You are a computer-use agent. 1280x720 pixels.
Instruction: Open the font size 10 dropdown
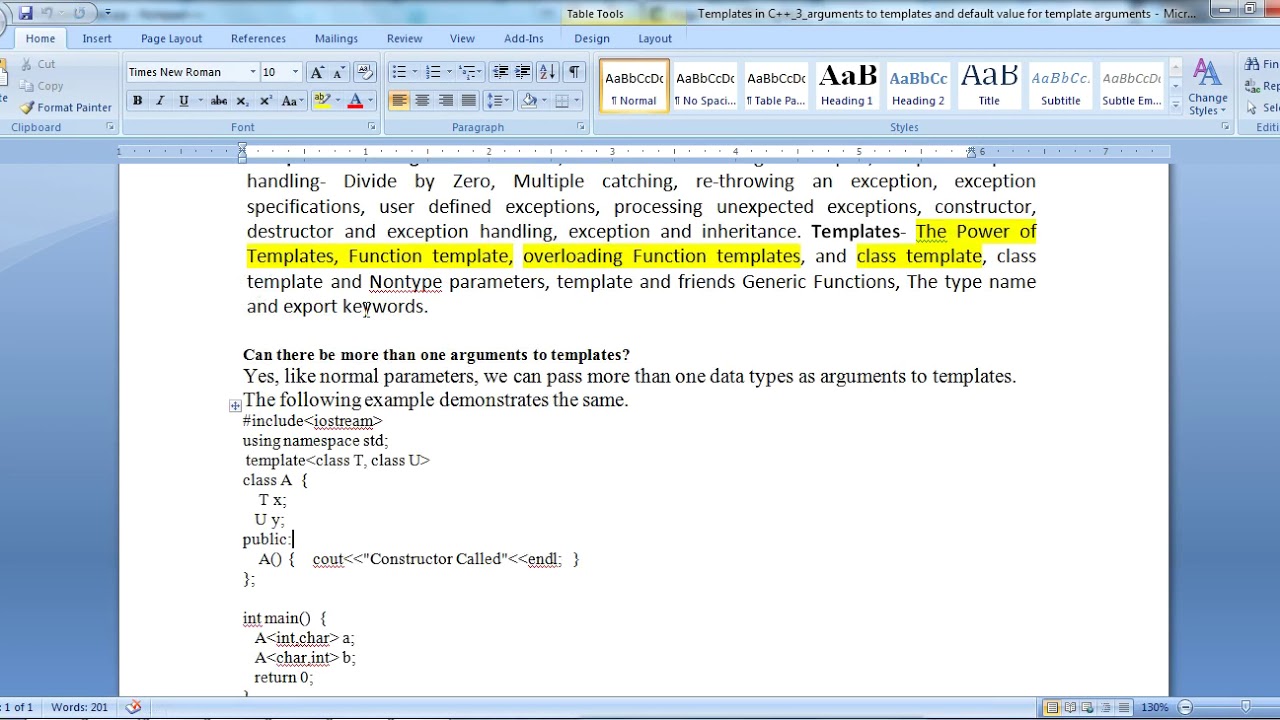tap(294, 72)
